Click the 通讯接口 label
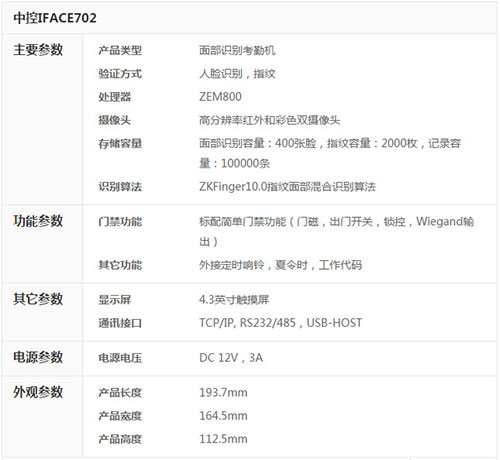The image size is (500, 460). tap(120, 323)
